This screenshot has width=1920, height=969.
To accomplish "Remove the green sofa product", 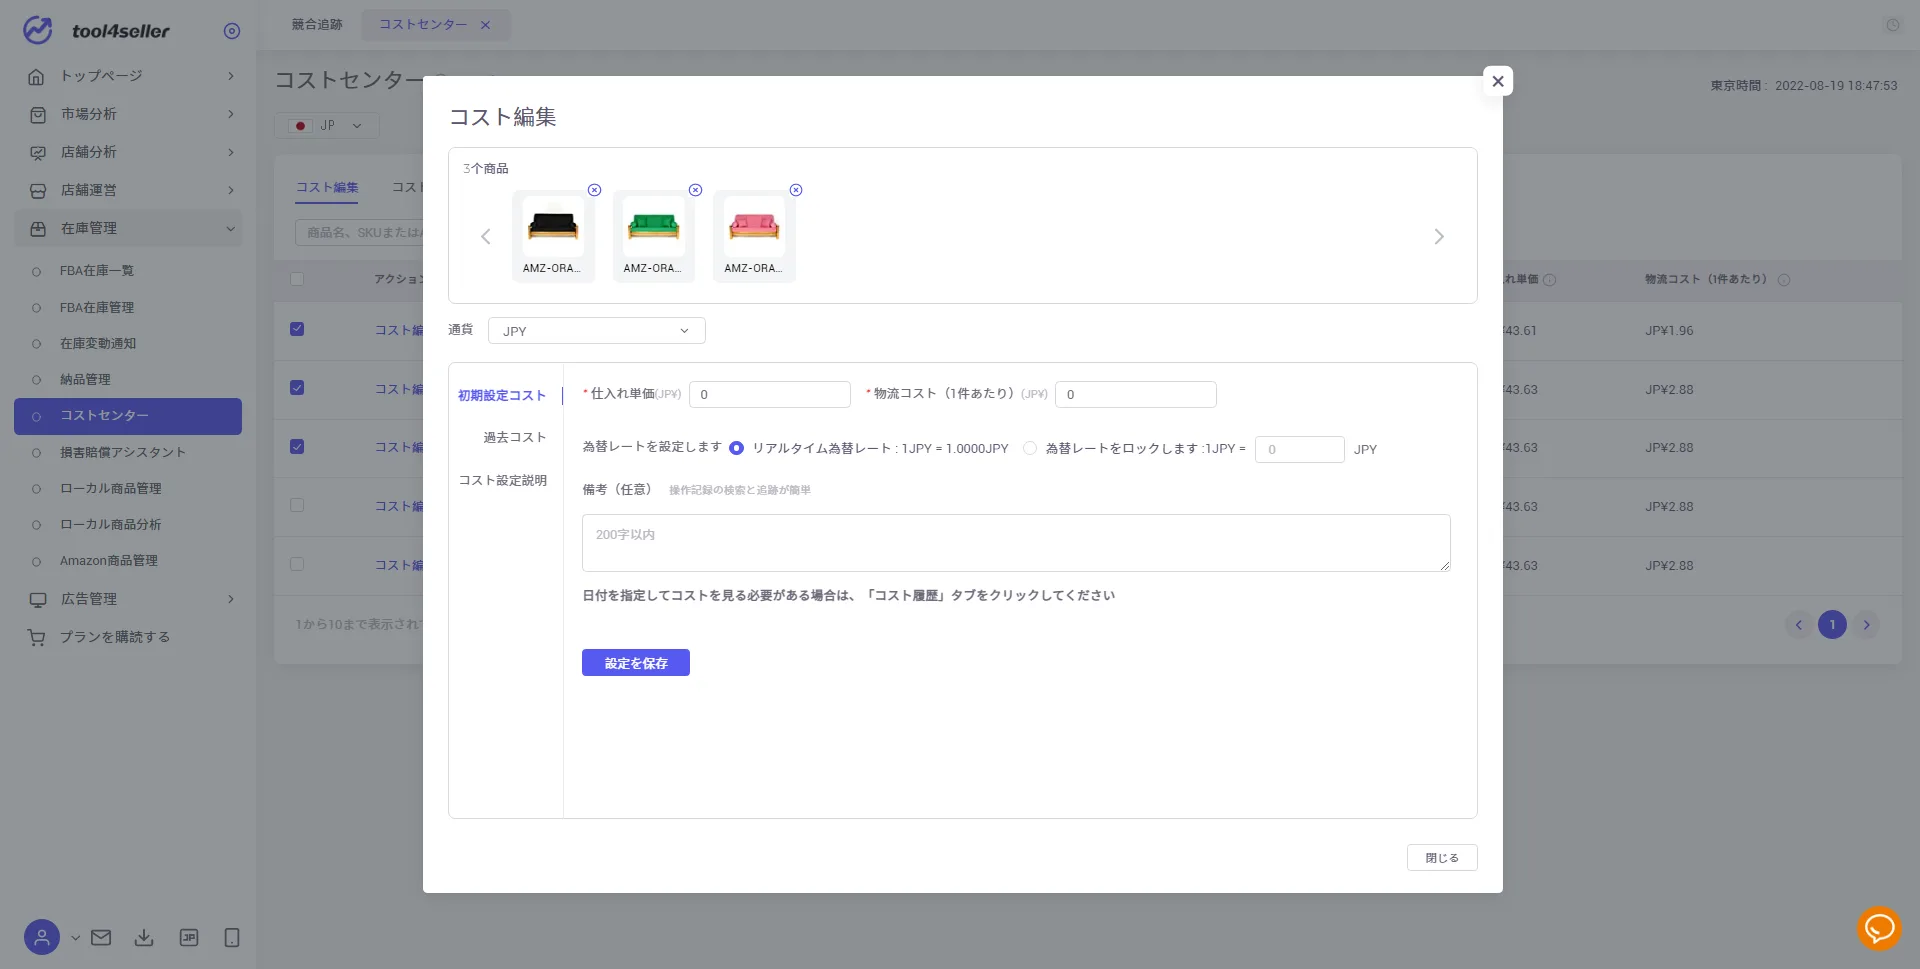I will click(696, 190).
